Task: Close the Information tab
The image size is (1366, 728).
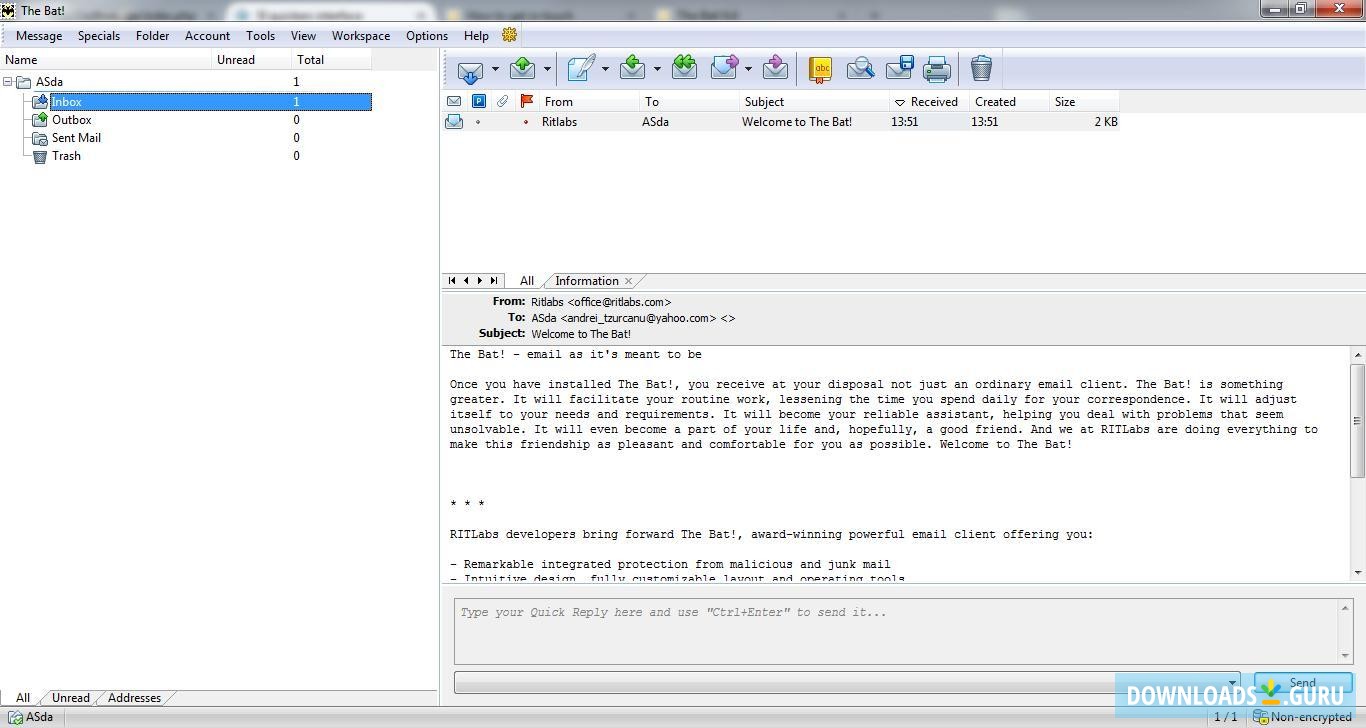Action: click(x=628, y=281)
